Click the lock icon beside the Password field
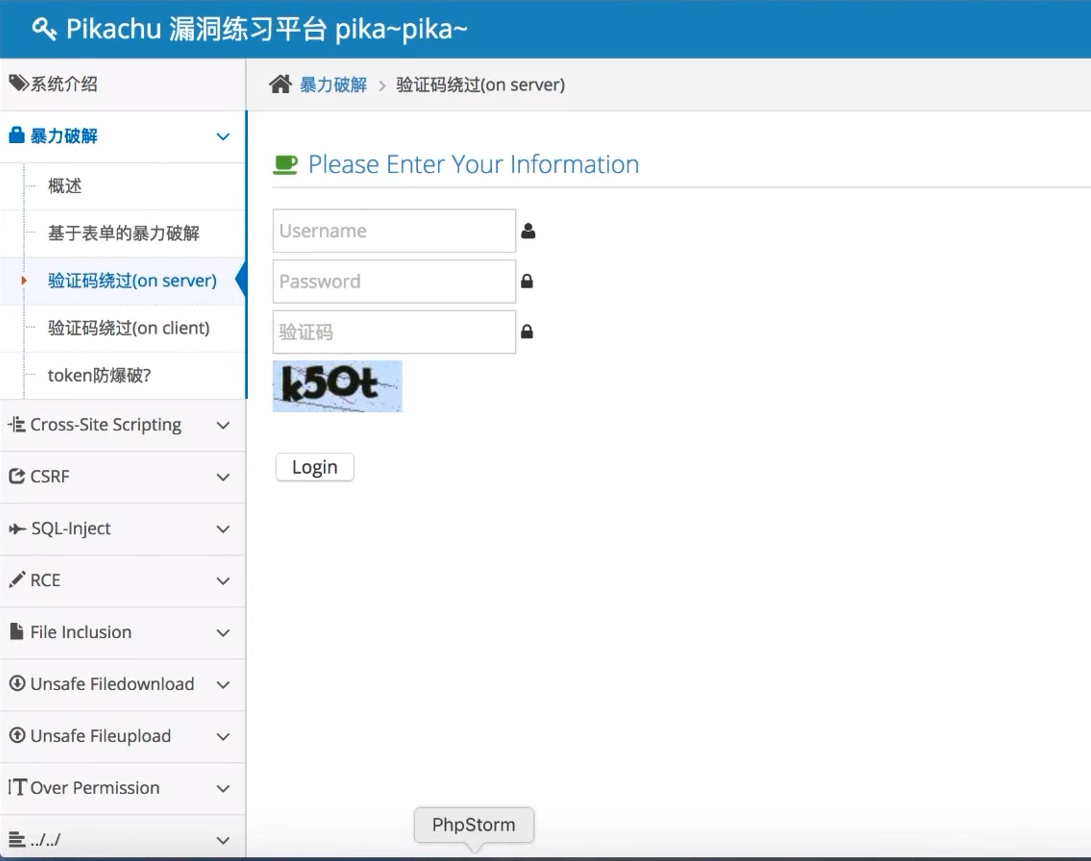 [527, 281]
